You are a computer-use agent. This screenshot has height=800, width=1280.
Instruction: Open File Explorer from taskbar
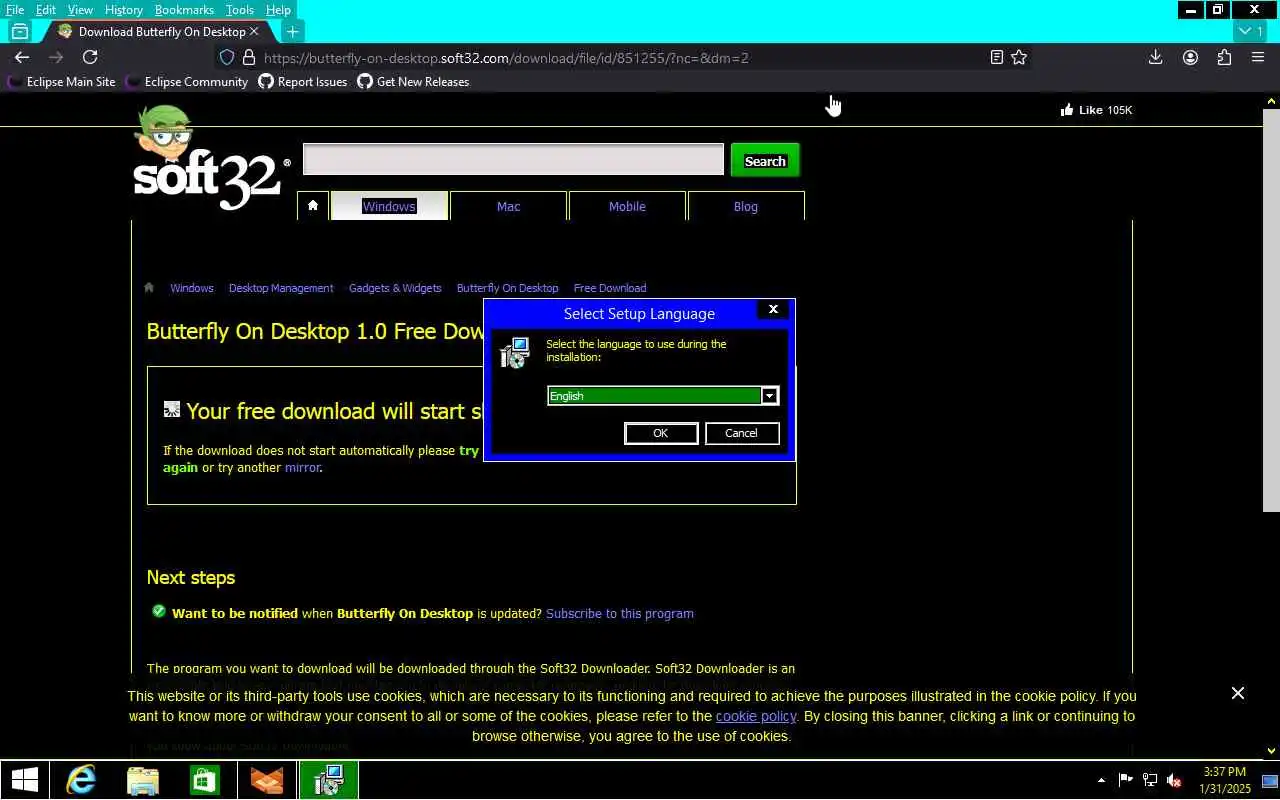coord(142,780)
